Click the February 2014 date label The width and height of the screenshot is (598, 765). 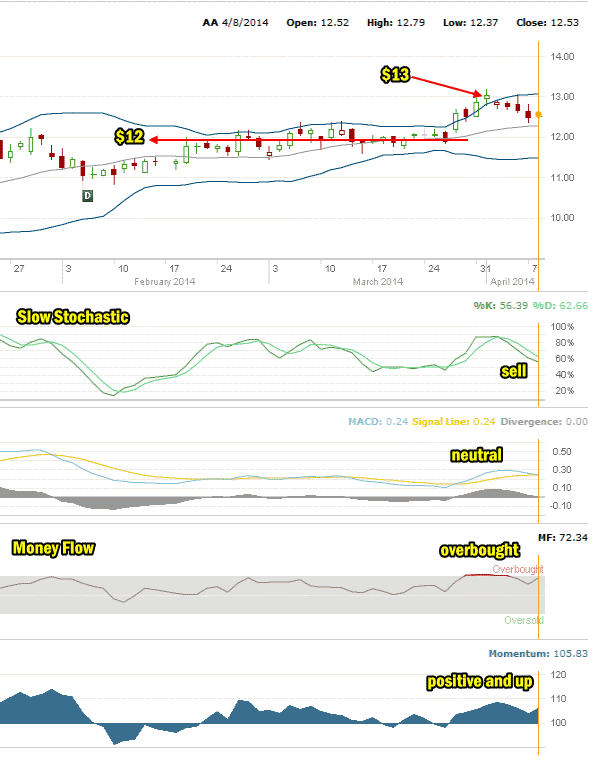[165, 282]
